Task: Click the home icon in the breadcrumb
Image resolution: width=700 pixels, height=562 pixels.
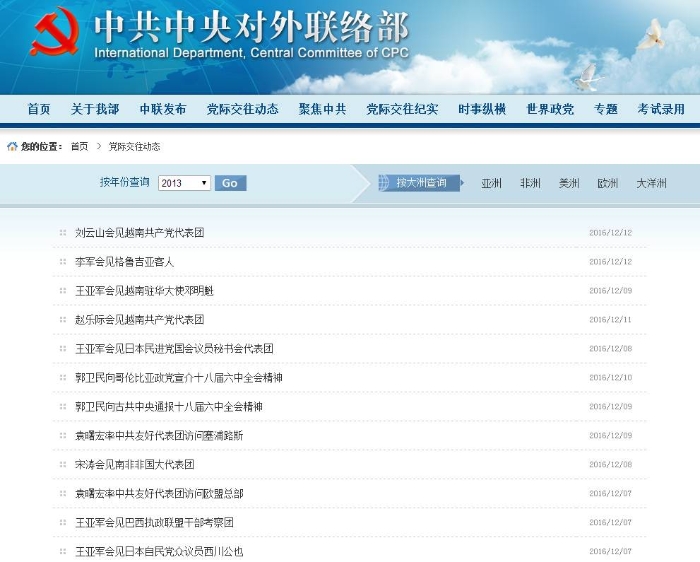Action: (12, 146)
